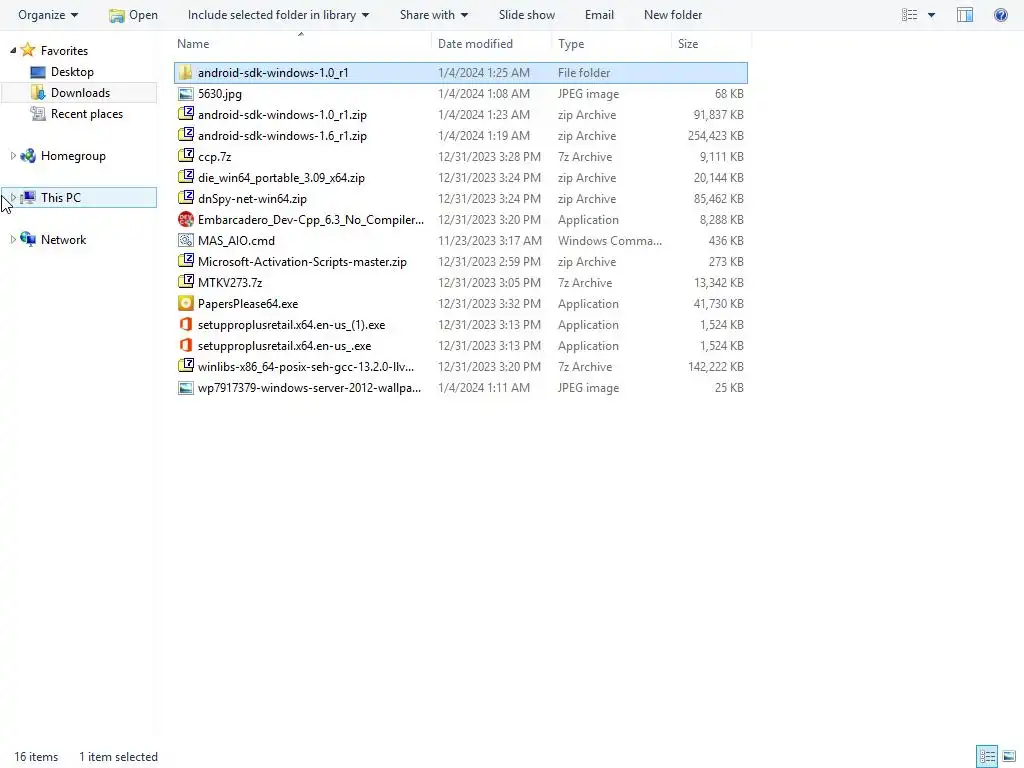Switch to details view in status bar
This screenshot has width=1024, height=768.
pyautogui.click(x=987, y=756)
